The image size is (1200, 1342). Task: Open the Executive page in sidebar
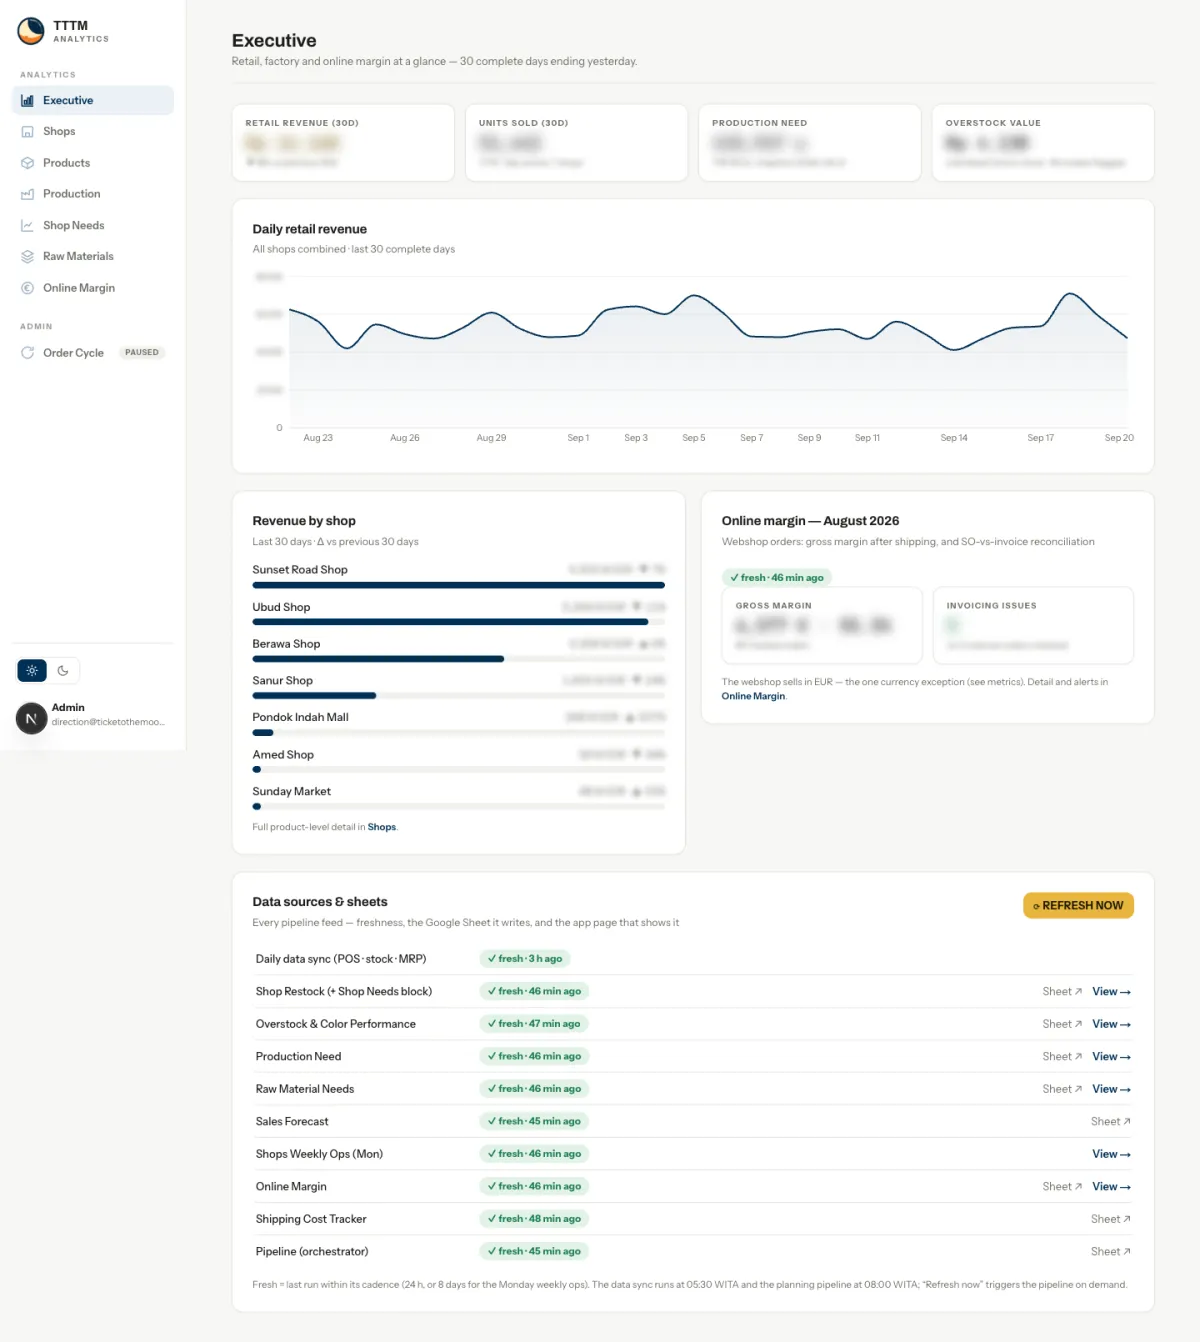click(x=93, y=100)
